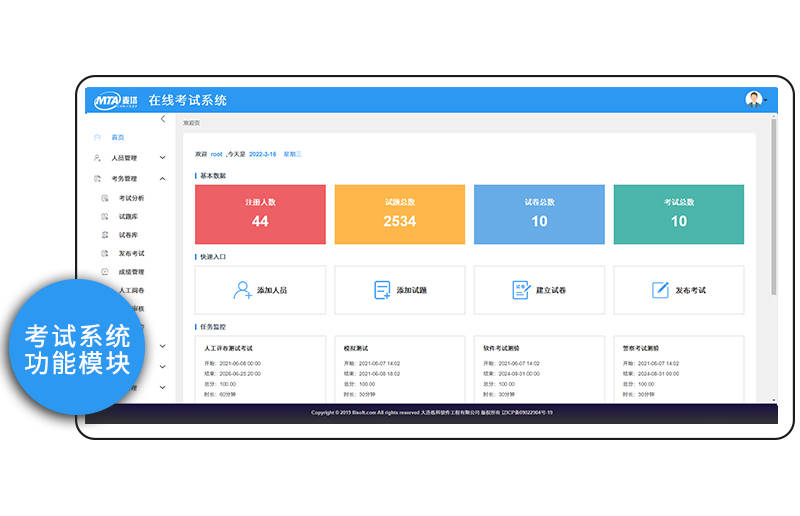The width and height of the screenshot is (800, 516).
Task: Click the 添加试题 document icon
Action: point(382,290)
